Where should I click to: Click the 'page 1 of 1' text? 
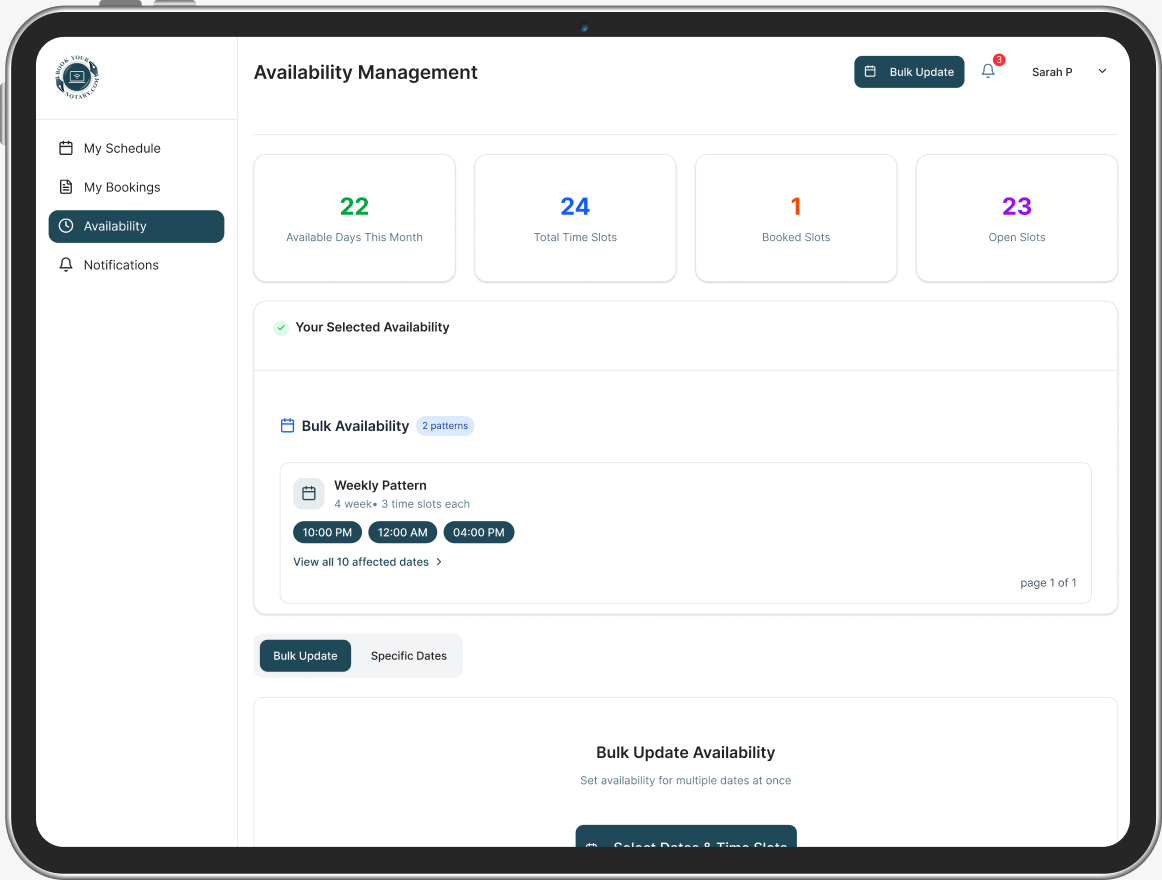point(1048,583)
